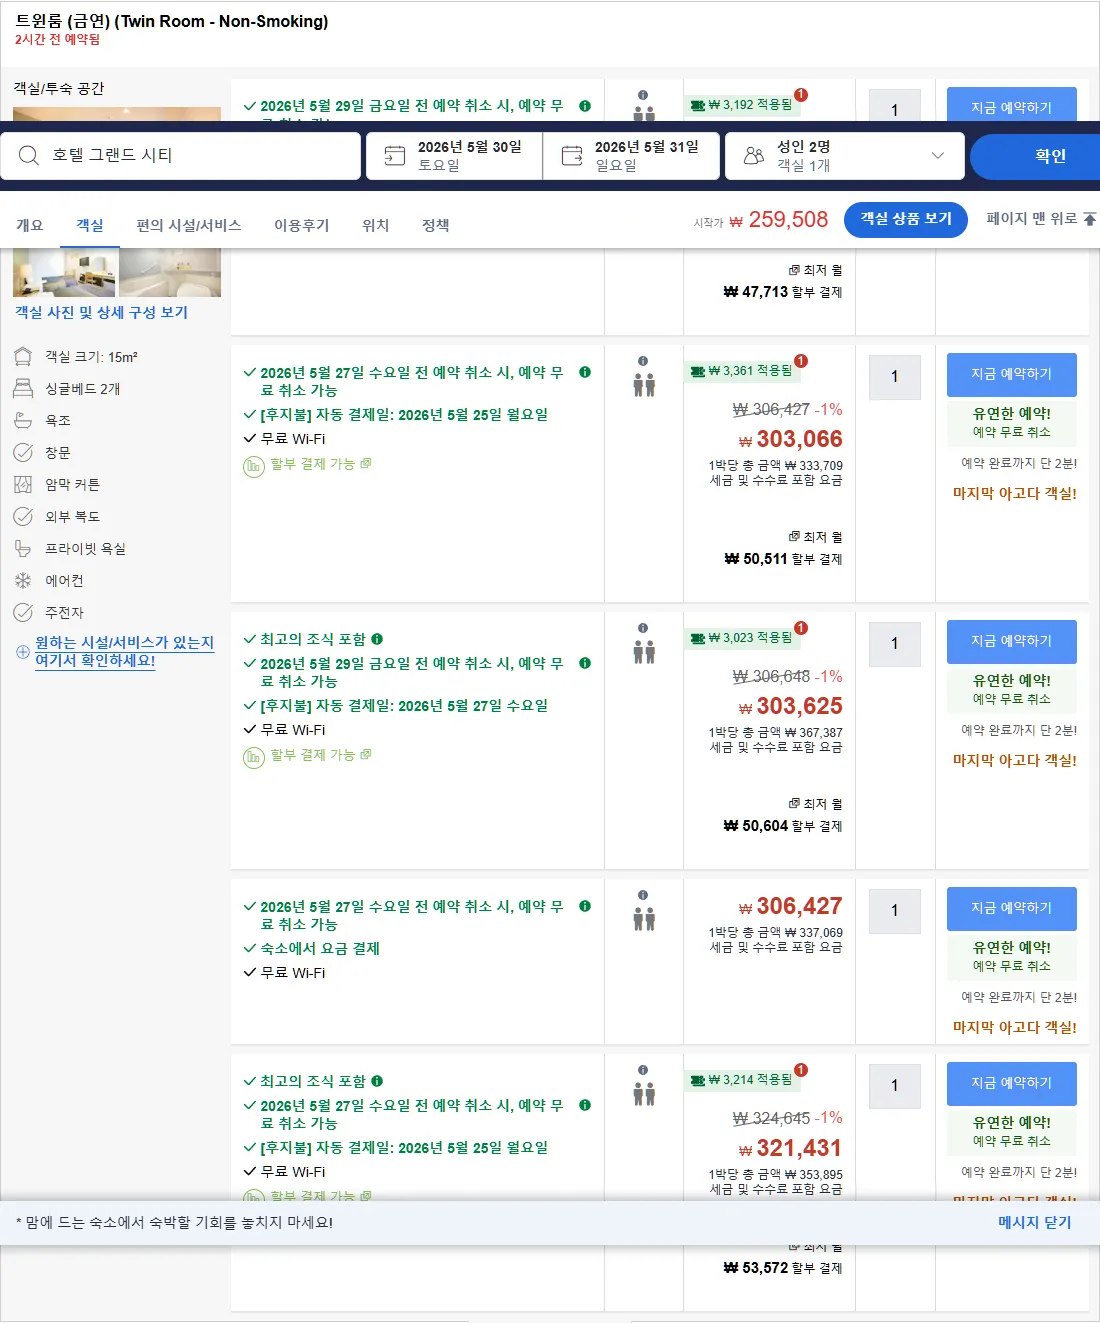Click 지금 예약하기 for the 303,625 offer
Image resolution: width=1100 pixels, height=1323 pixels.
coord(1012,641)
